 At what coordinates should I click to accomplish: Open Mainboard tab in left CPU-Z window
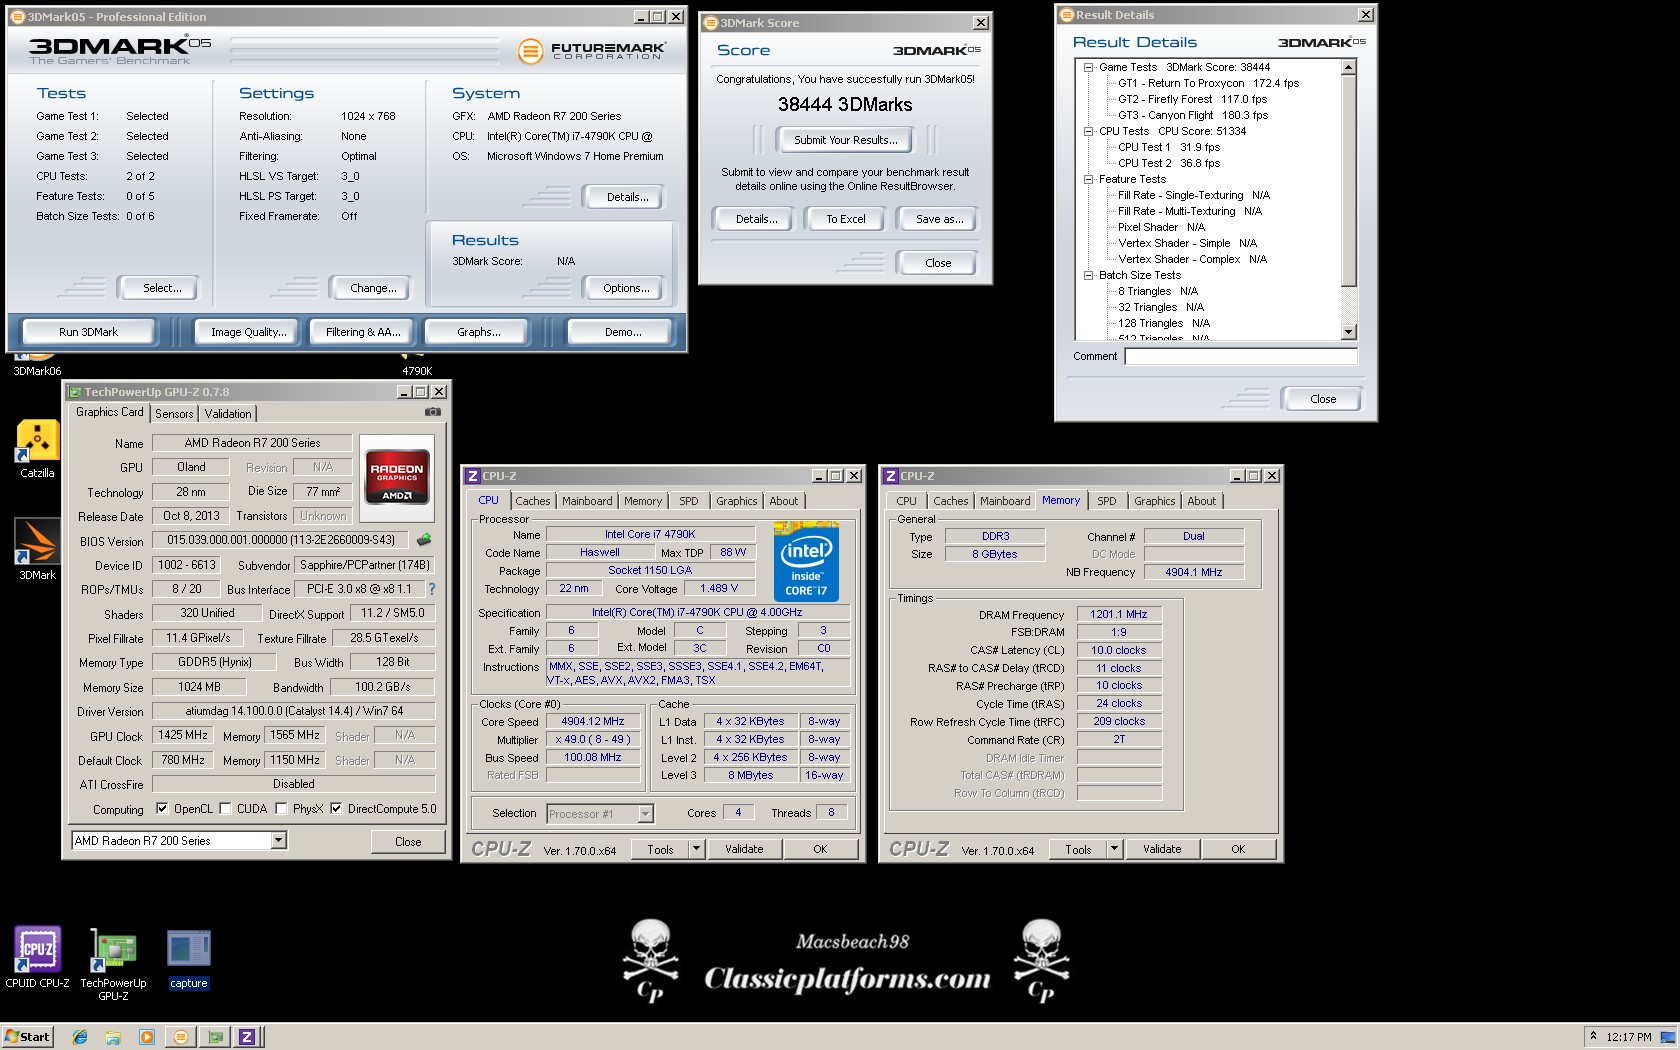tap(587, 501)
